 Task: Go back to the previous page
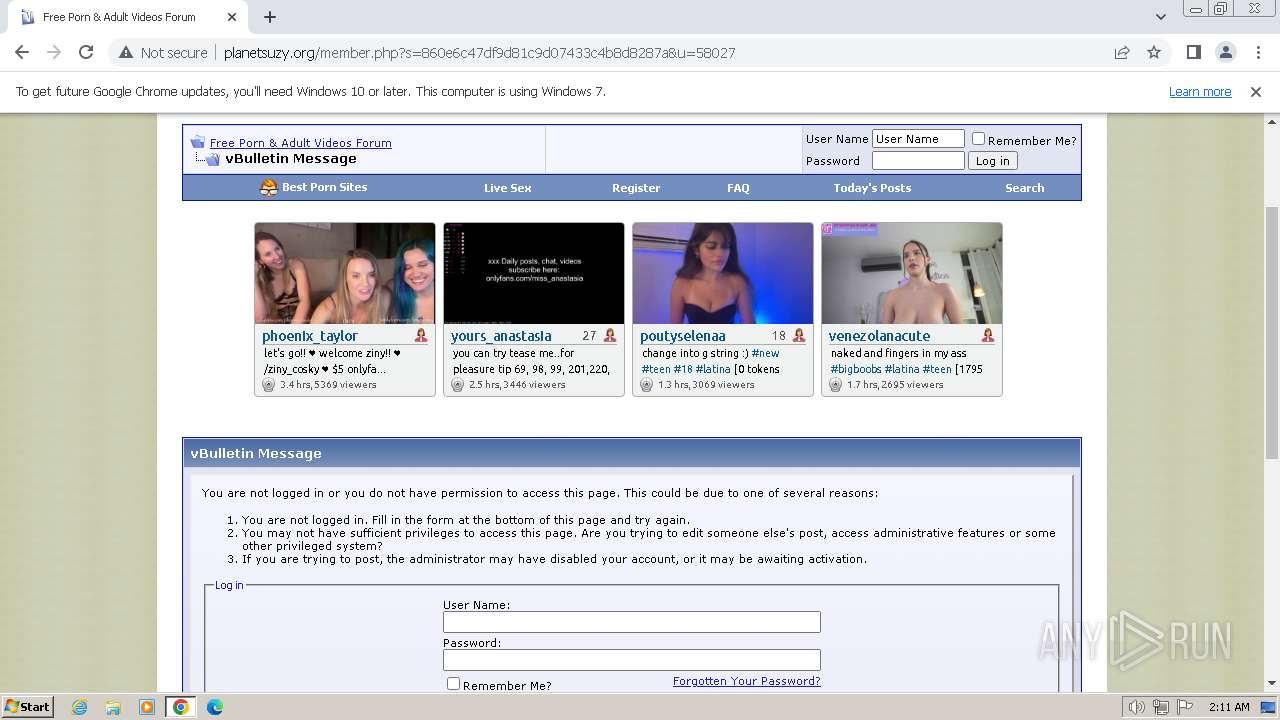[x=22, y=52]
